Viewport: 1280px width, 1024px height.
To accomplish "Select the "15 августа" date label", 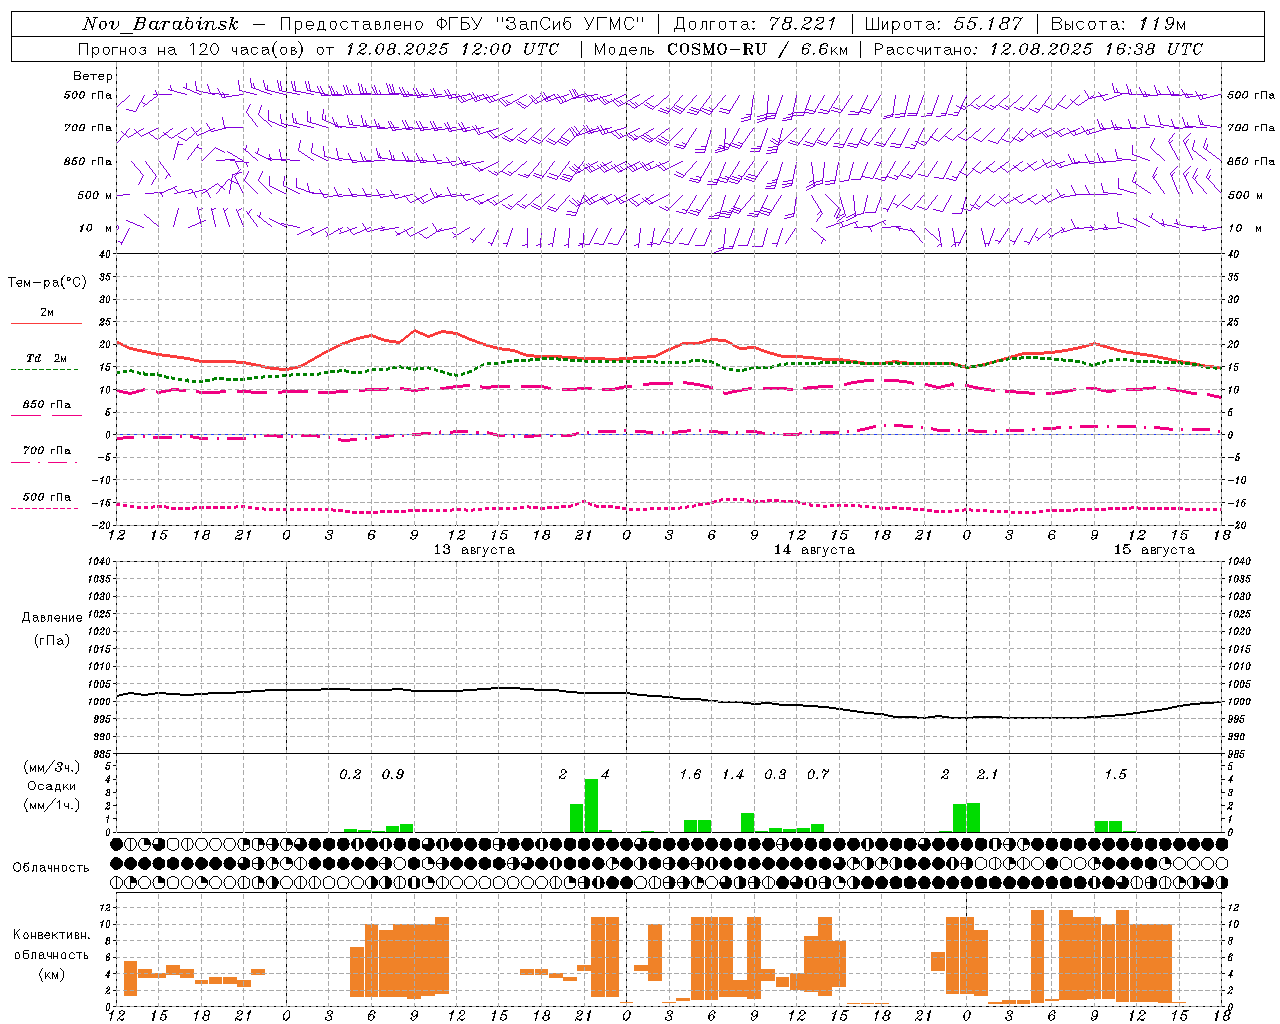I will 1154,550.
